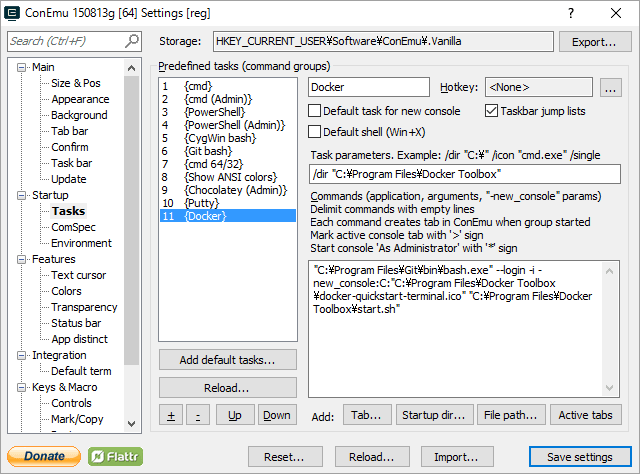Screen dimensions: 640x474
Task: Select the Tasks settings page
Action: coord(68,211)
